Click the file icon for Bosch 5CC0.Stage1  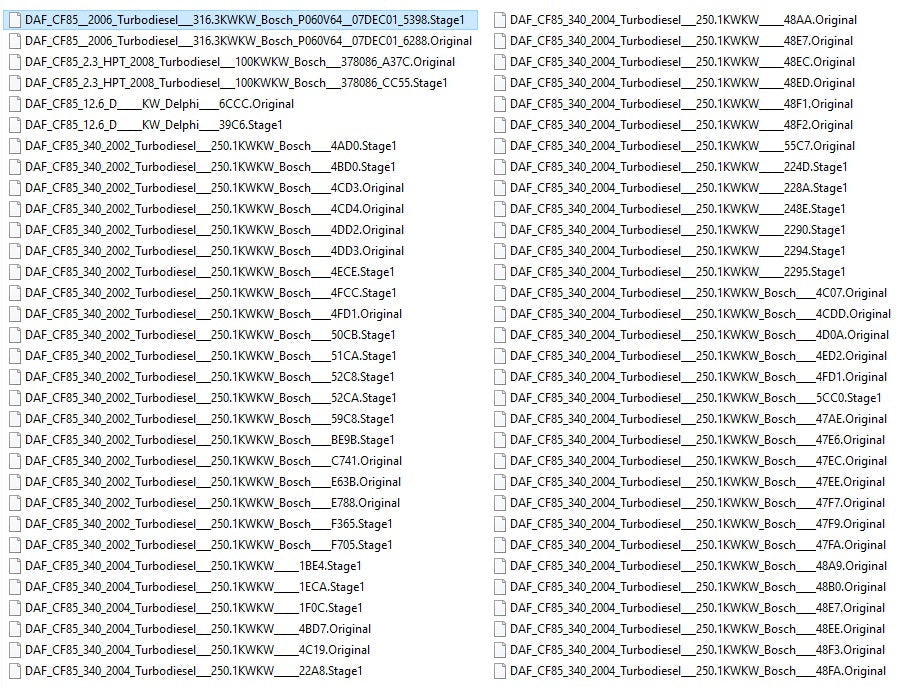pyautogui.click(x=498, y=398)
